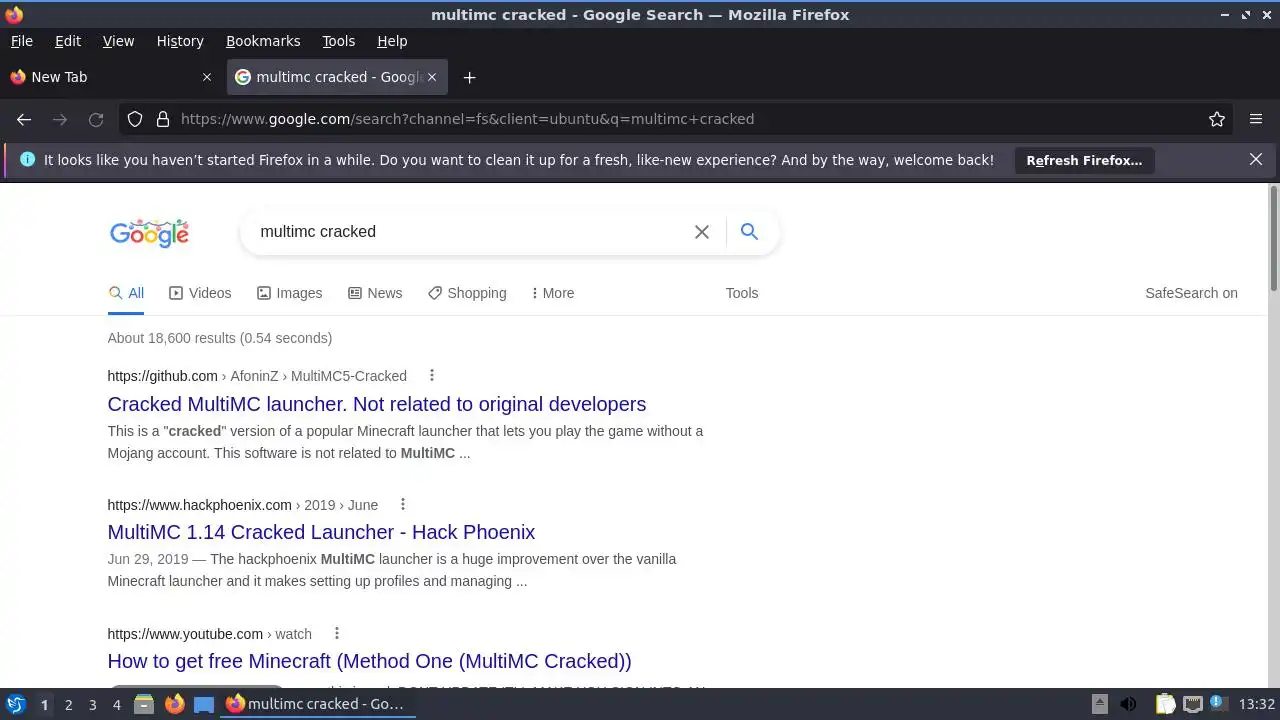Open the Tools search options

(742, 293)
